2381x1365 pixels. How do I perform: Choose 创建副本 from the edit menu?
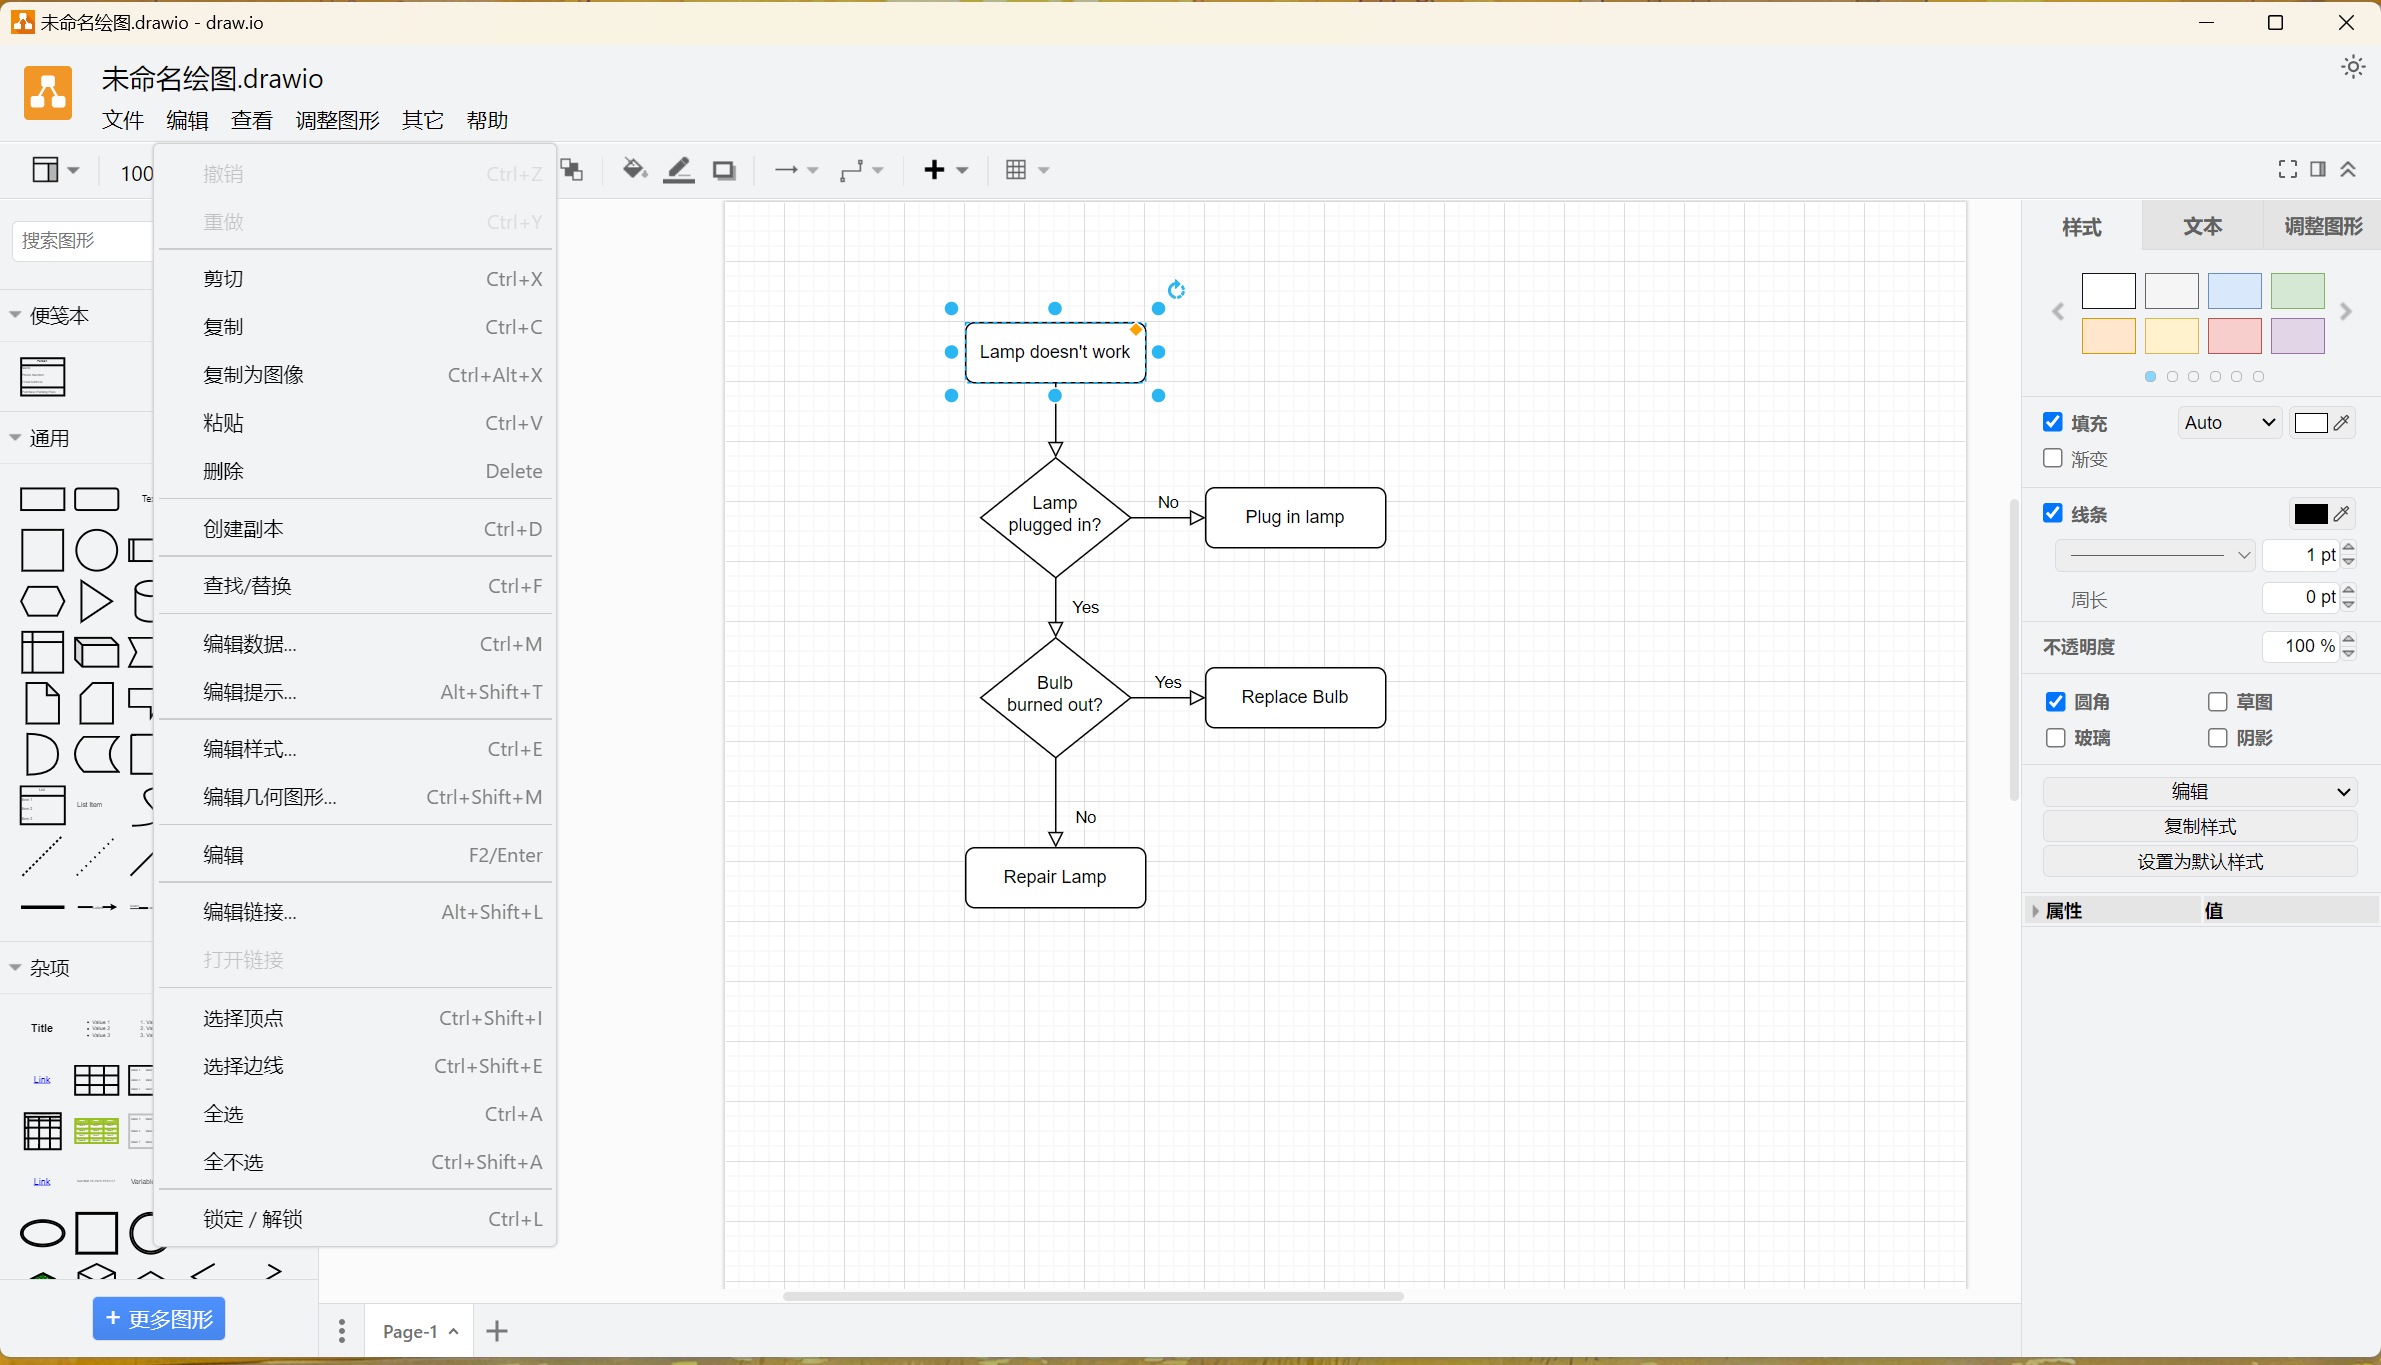[x=243, y=529]
